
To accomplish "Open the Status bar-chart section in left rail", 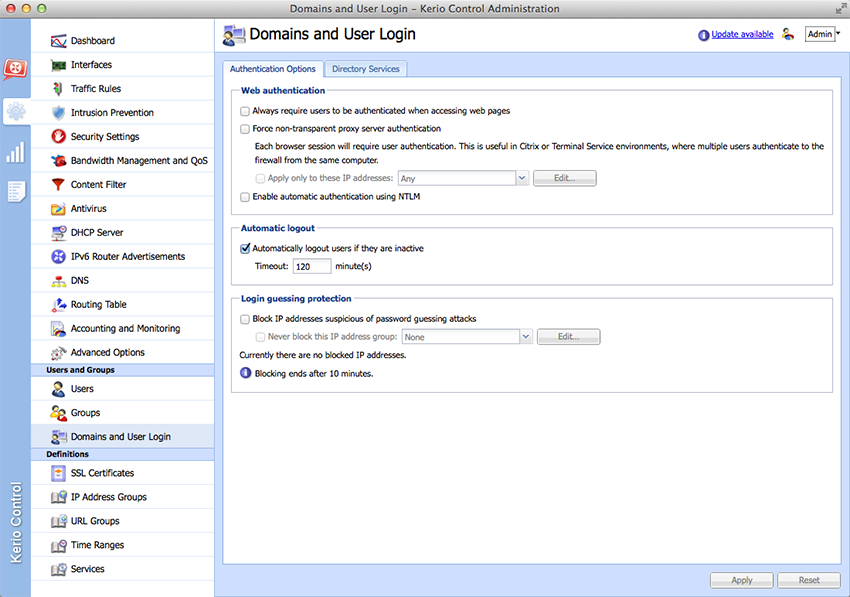I will click(x=15, y=152).
